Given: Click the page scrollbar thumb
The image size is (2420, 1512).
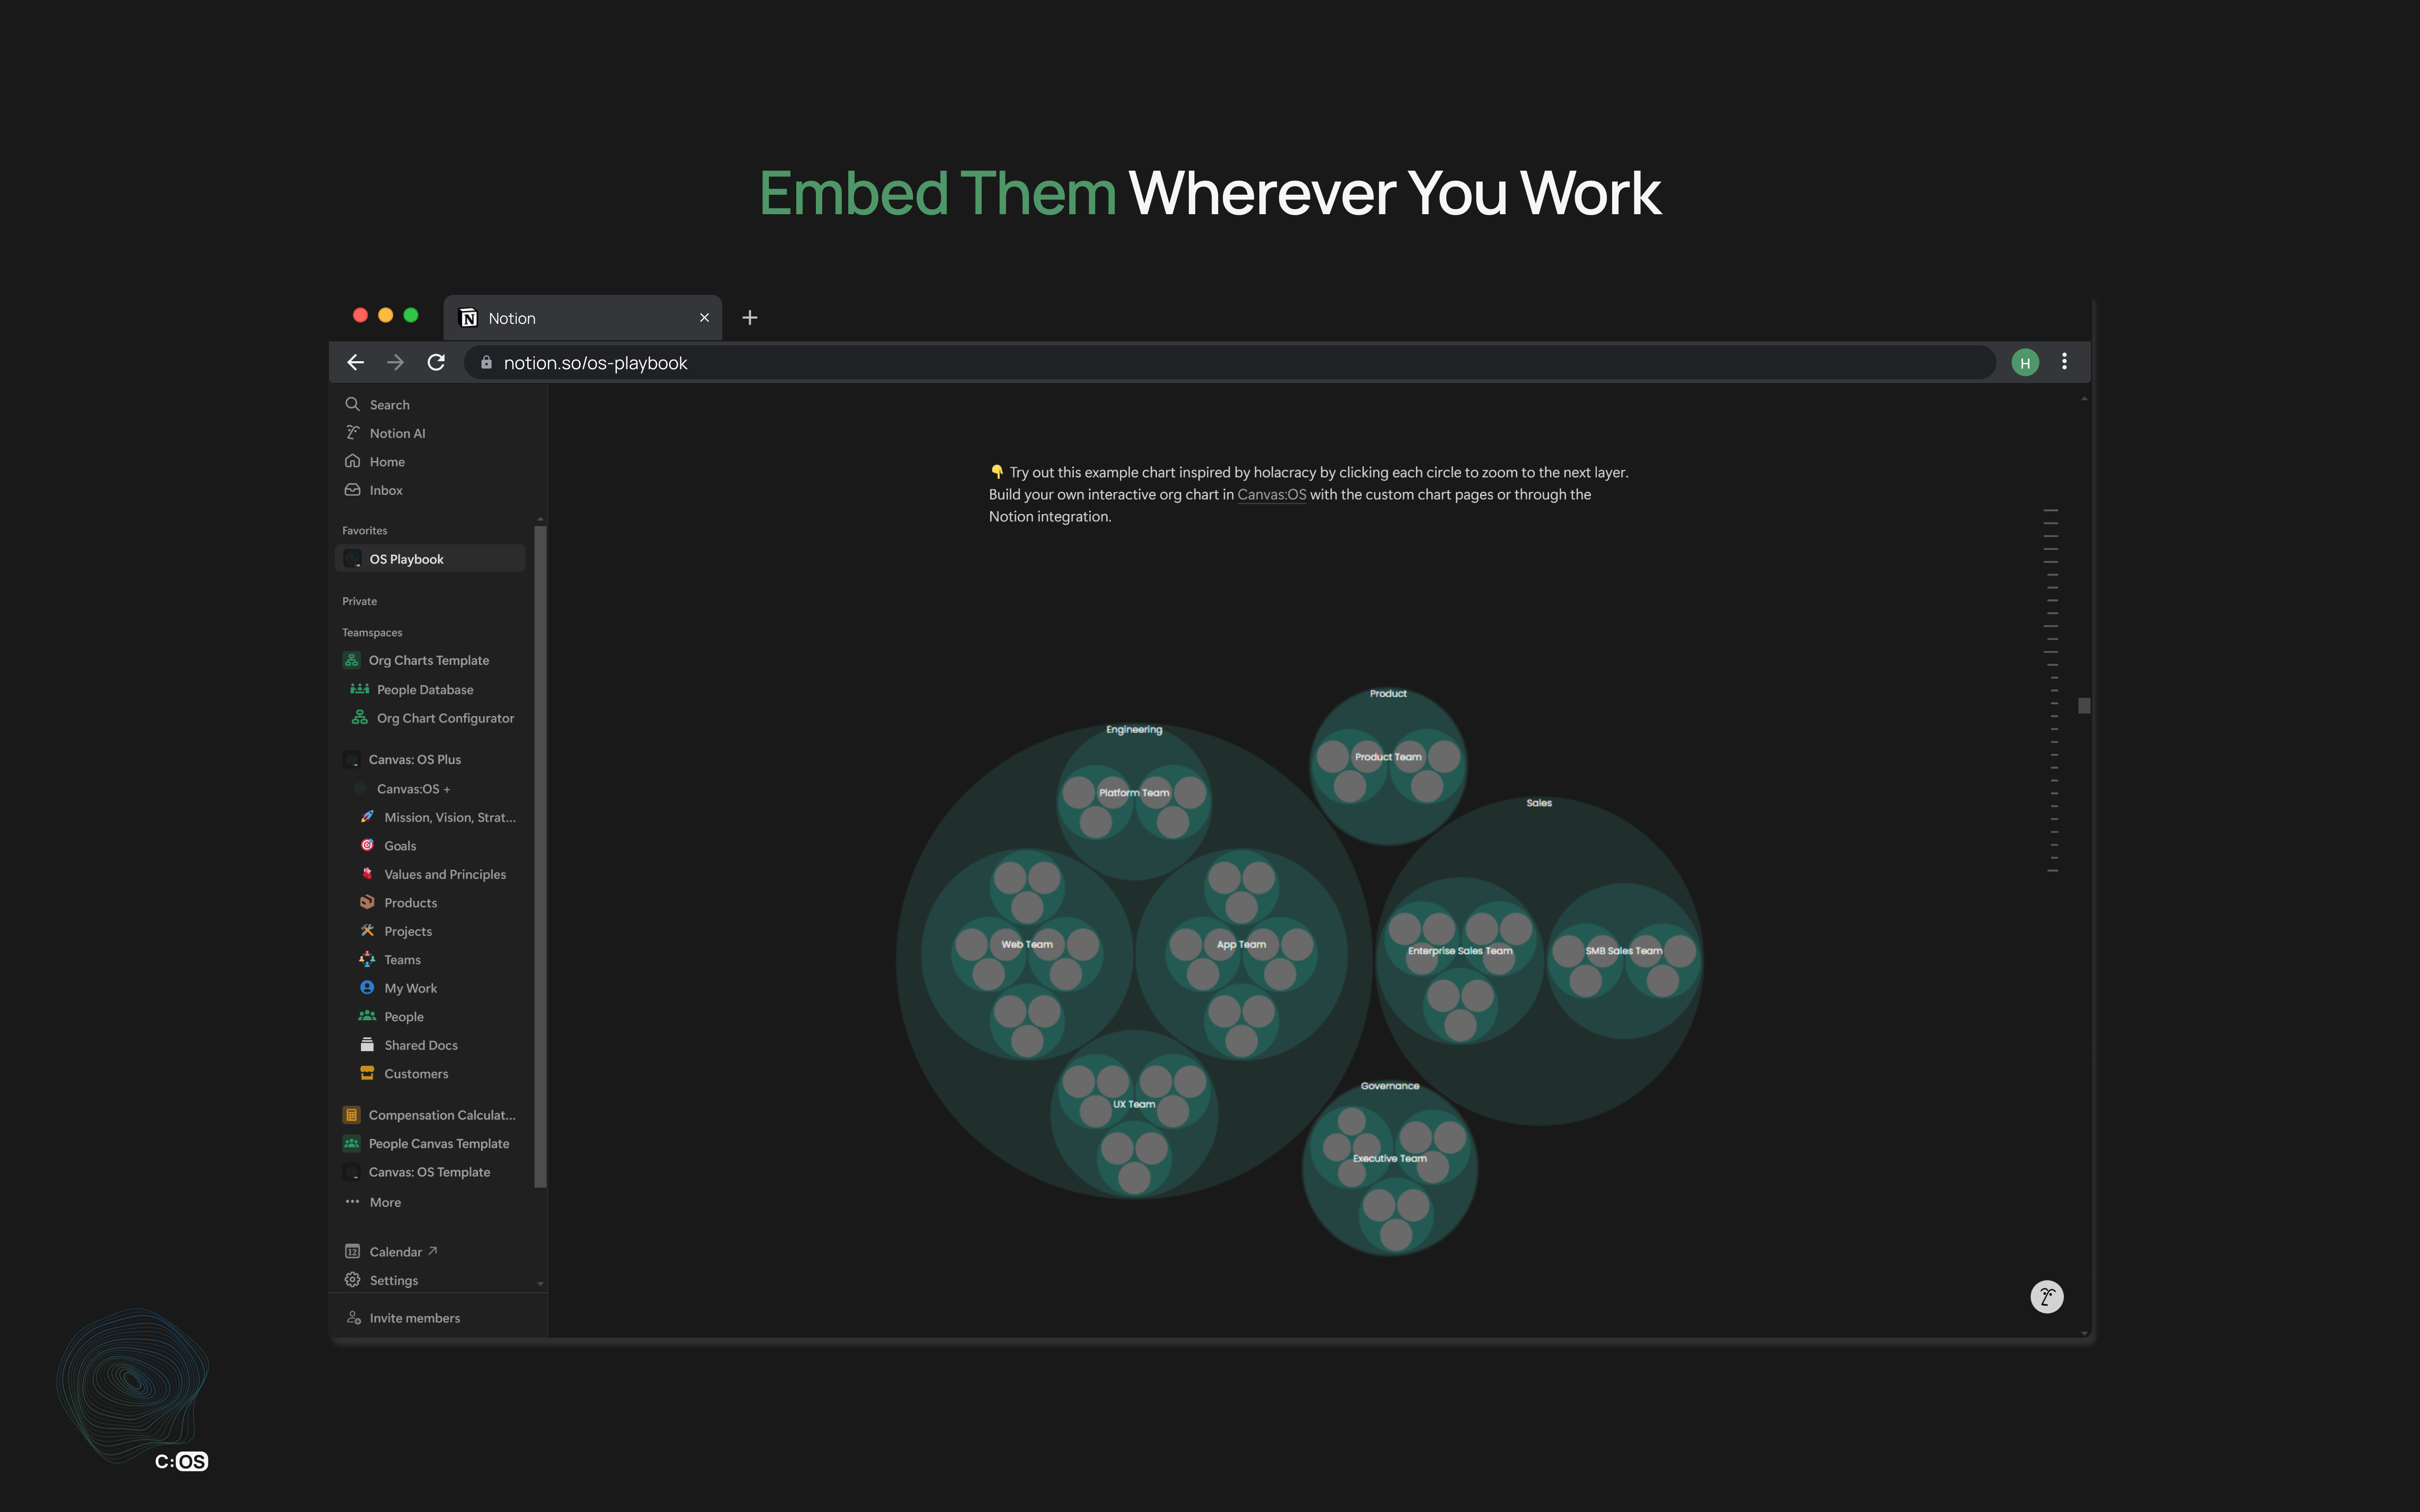Looking at the screenshot, I should 2084,706.
